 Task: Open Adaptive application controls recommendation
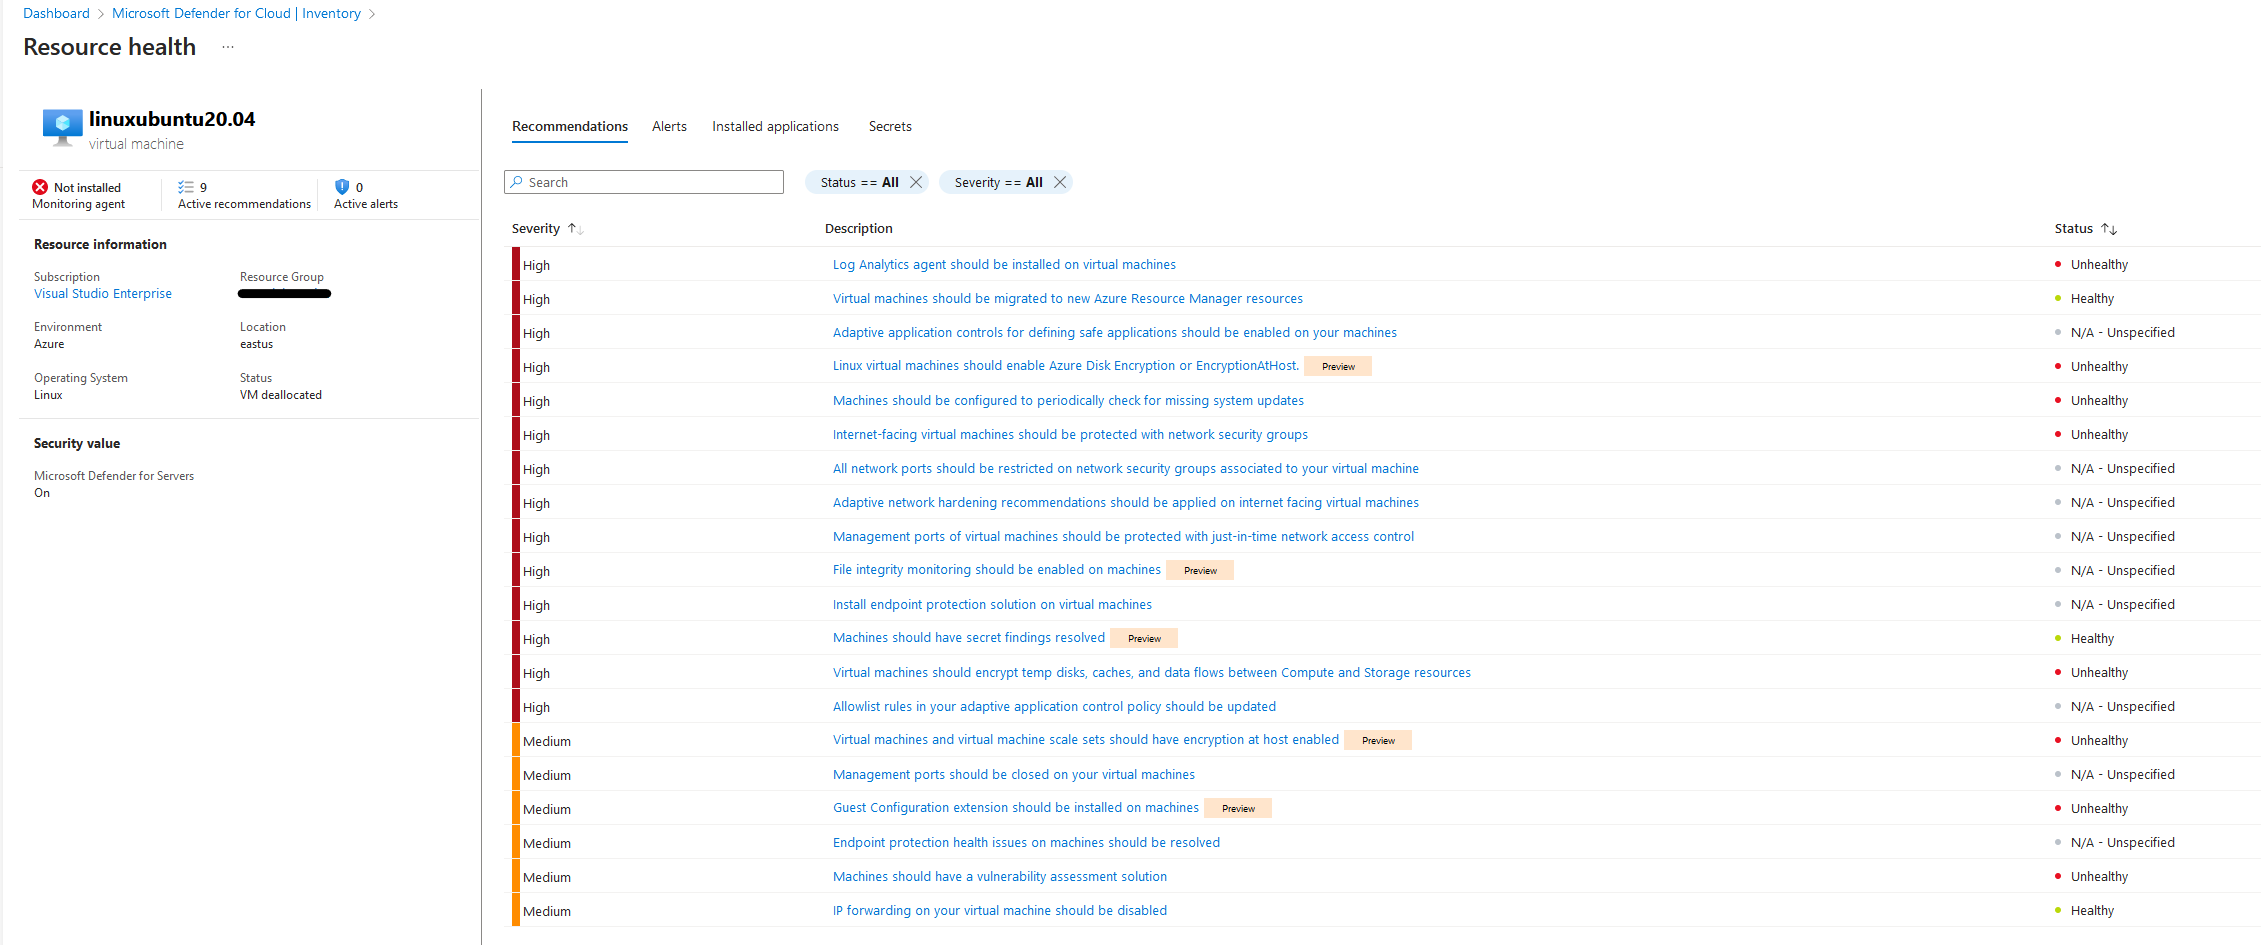pos(1115,333)
